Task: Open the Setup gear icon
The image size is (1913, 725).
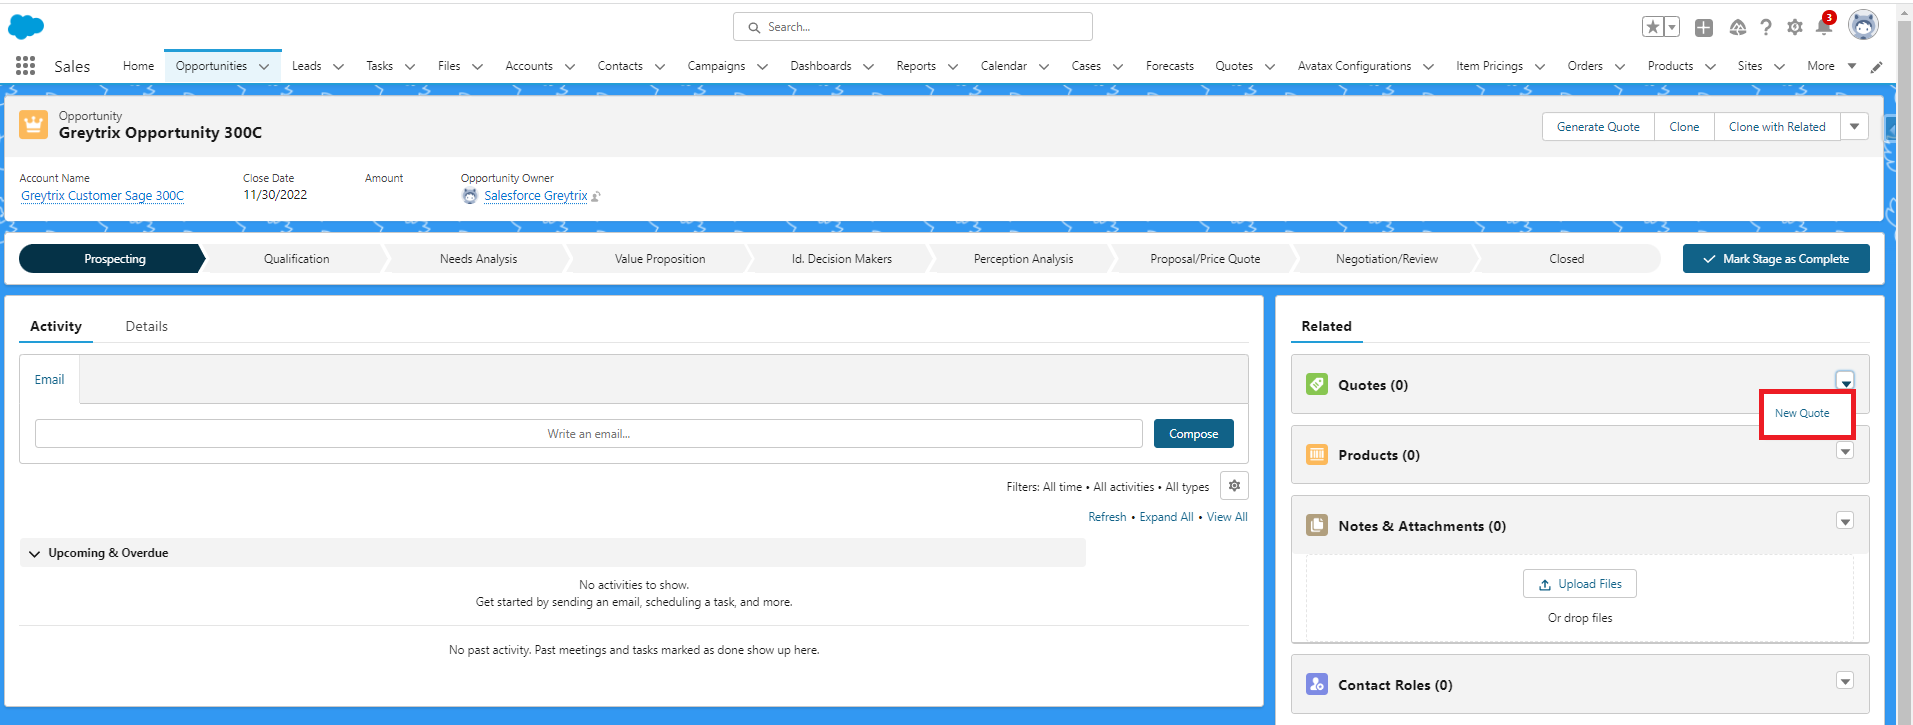Action: point(1795,28)
